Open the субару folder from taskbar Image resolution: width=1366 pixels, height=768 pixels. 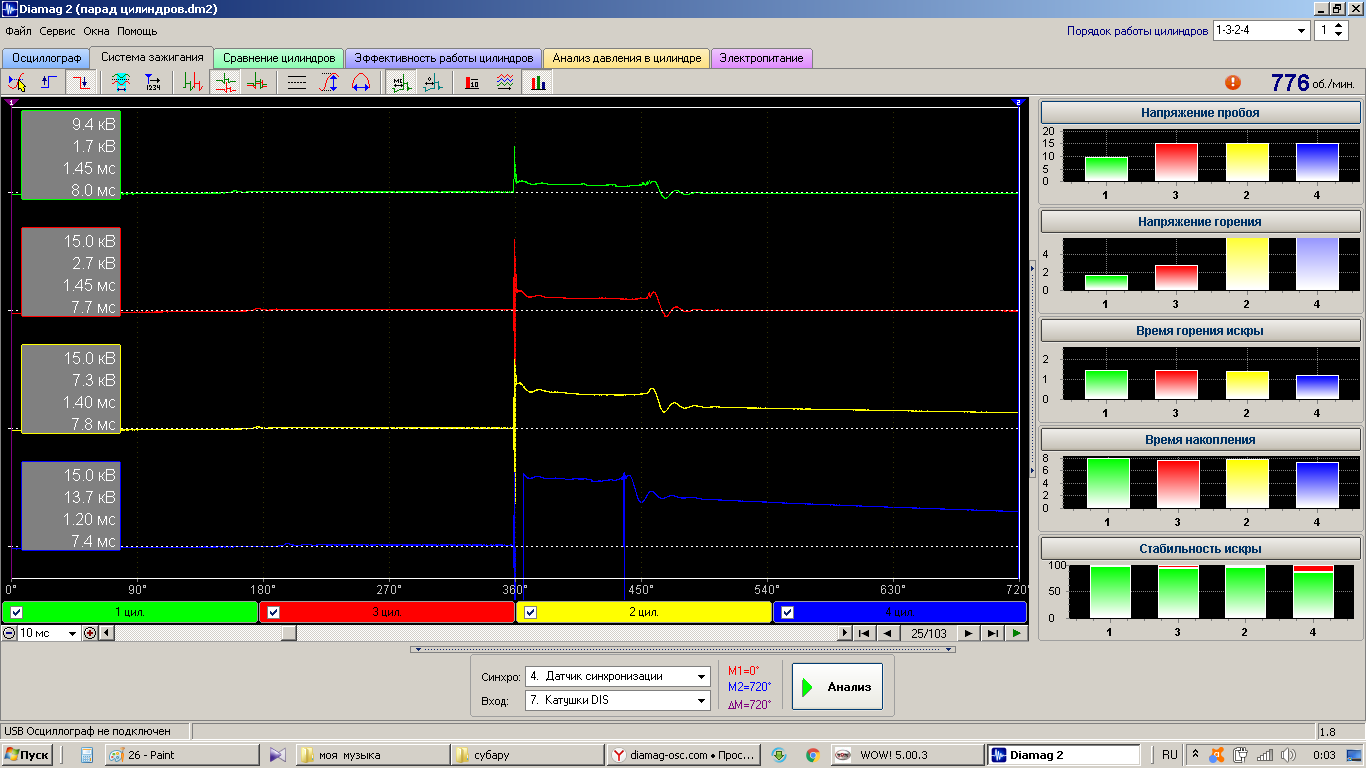530,755
